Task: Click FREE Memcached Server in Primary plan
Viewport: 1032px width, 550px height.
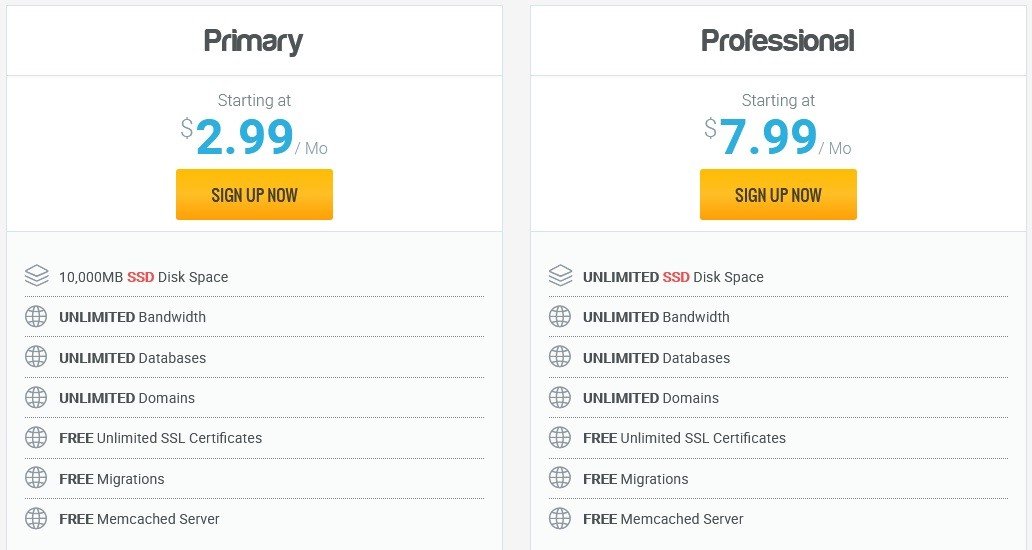Action: (x=140, y=519)
